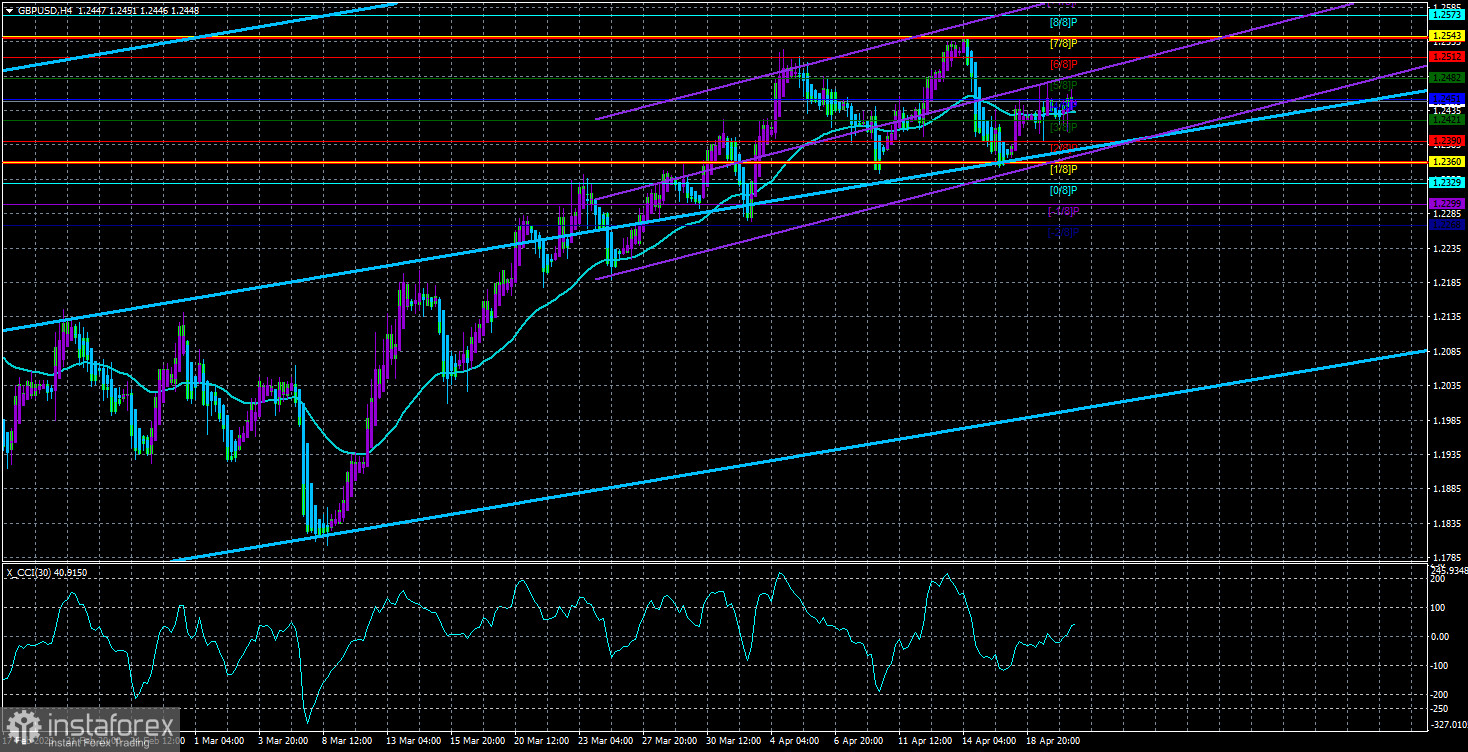The height and width of the screenshot is (752, 1468).
Task: Click the red 1.2390 price label
Action: click(x=1448, y=140)
